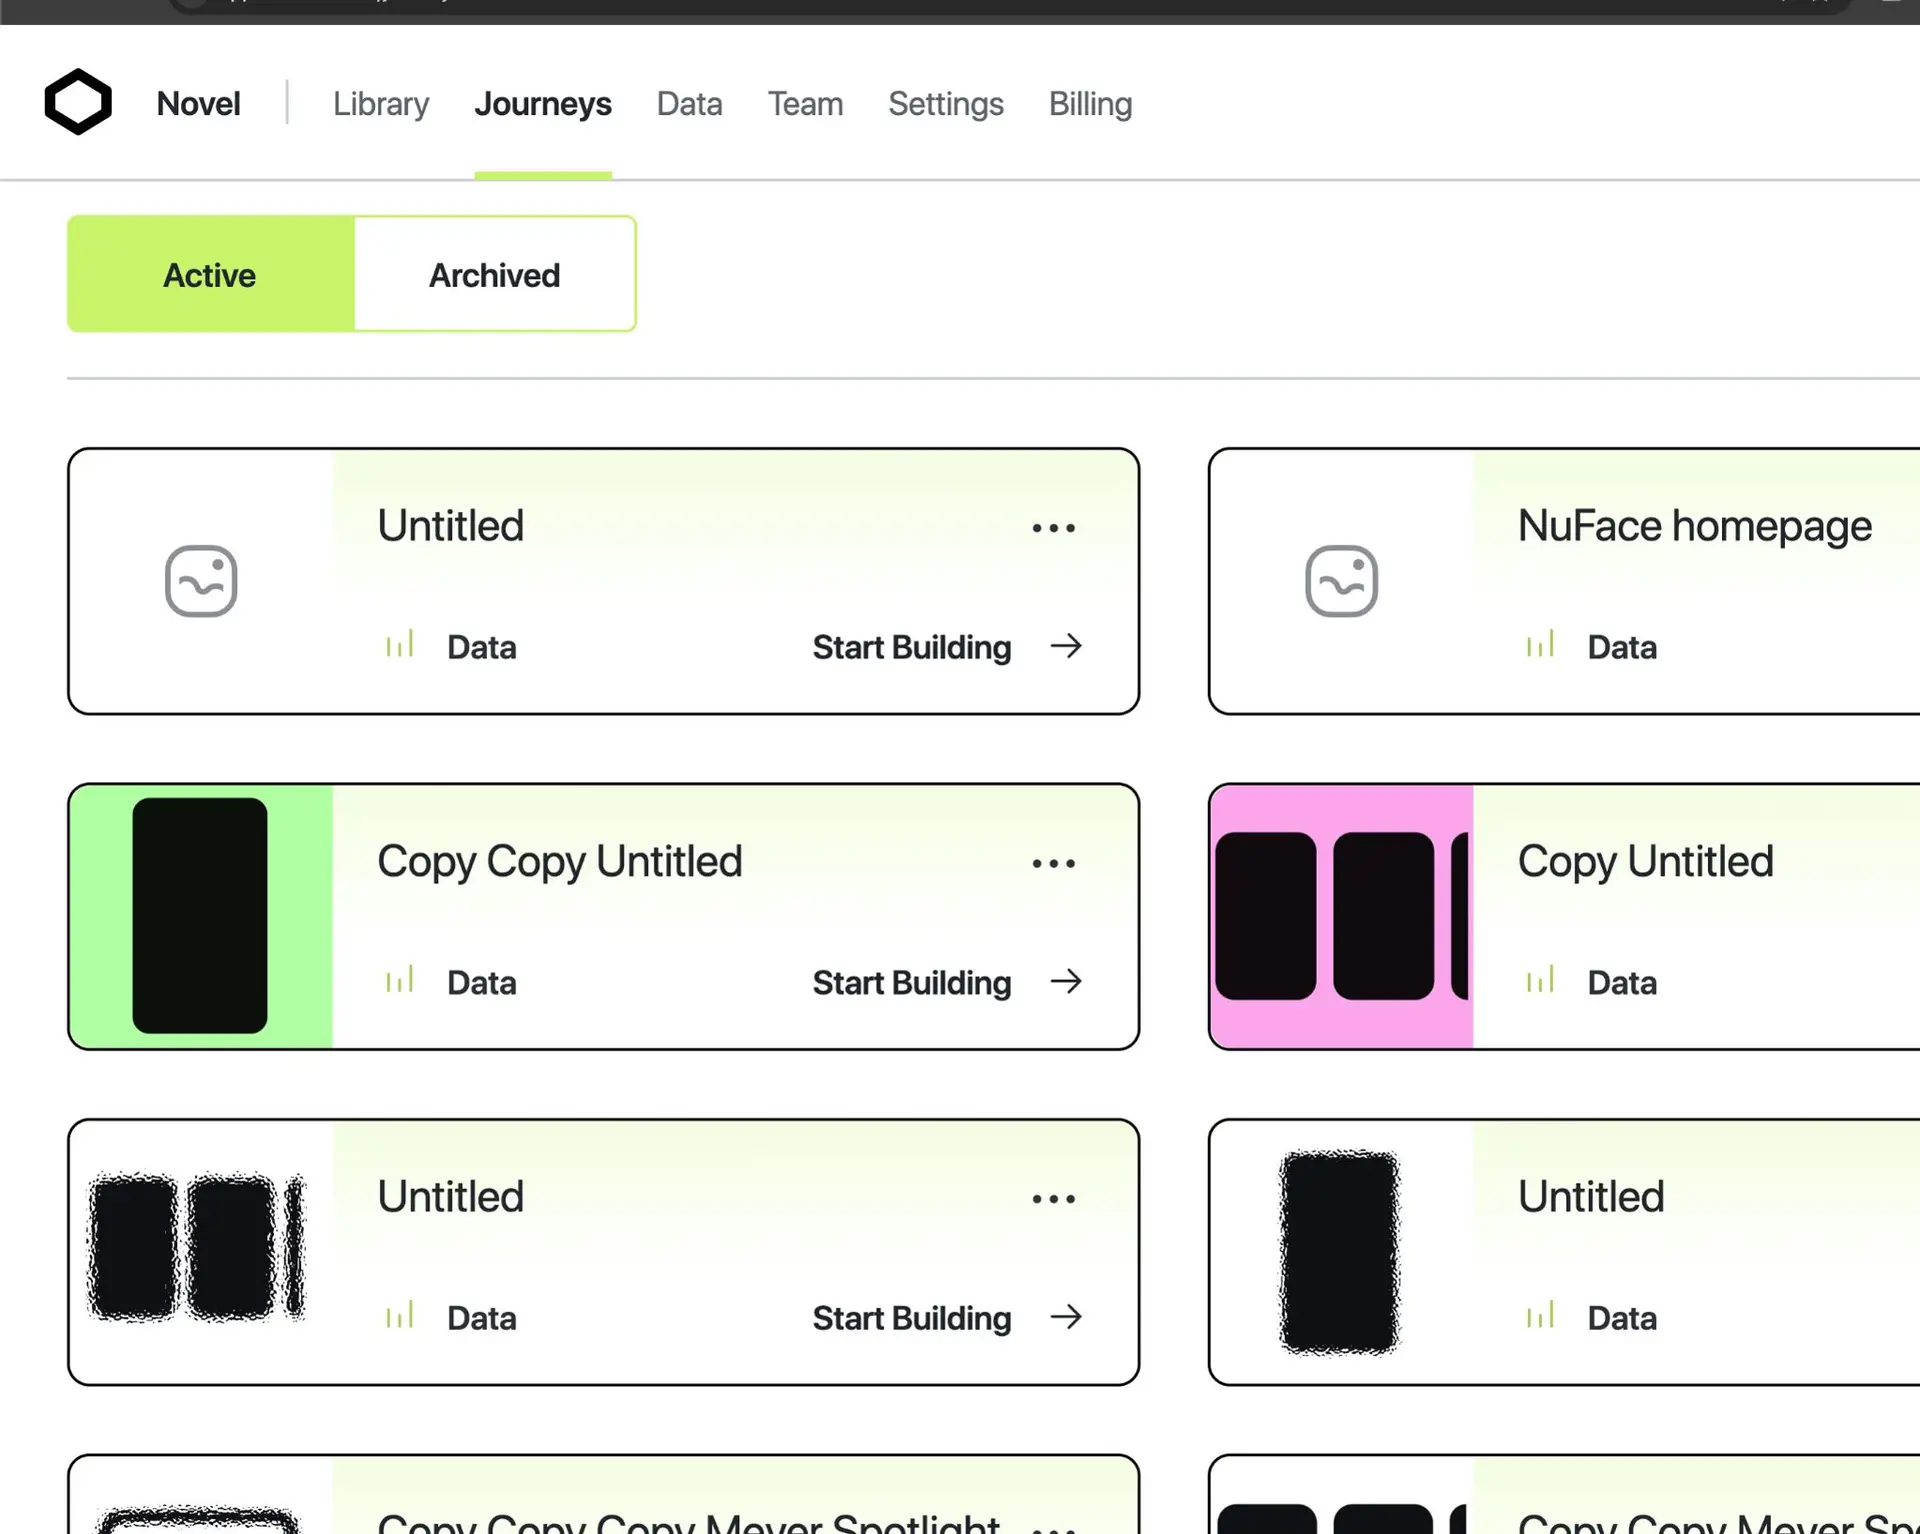1920x1534 pixels.
Task: Switch to Active journeys tab
Action: (210, 274)
